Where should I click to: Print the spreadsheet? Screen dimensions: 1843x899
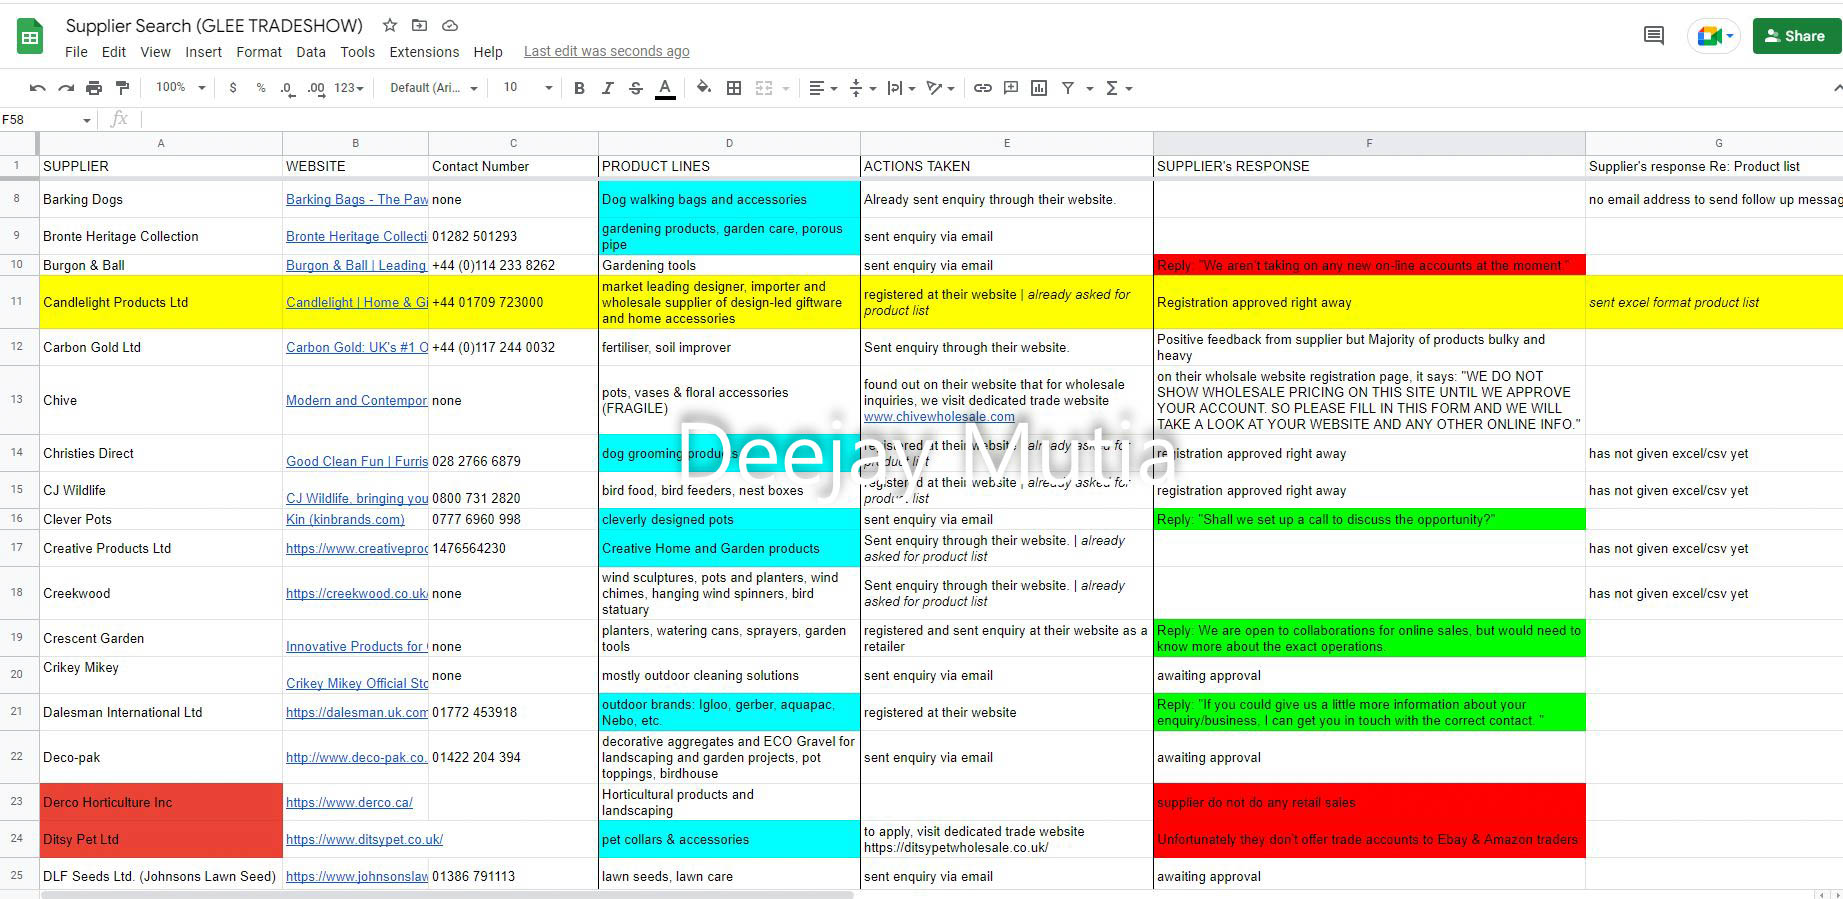click(94, 88)
